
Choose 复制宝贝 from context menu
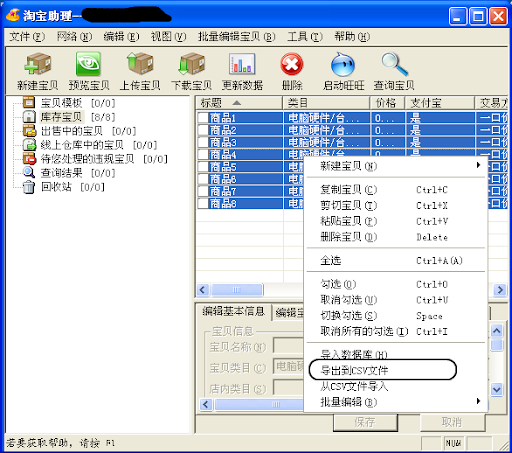(395, 189)
